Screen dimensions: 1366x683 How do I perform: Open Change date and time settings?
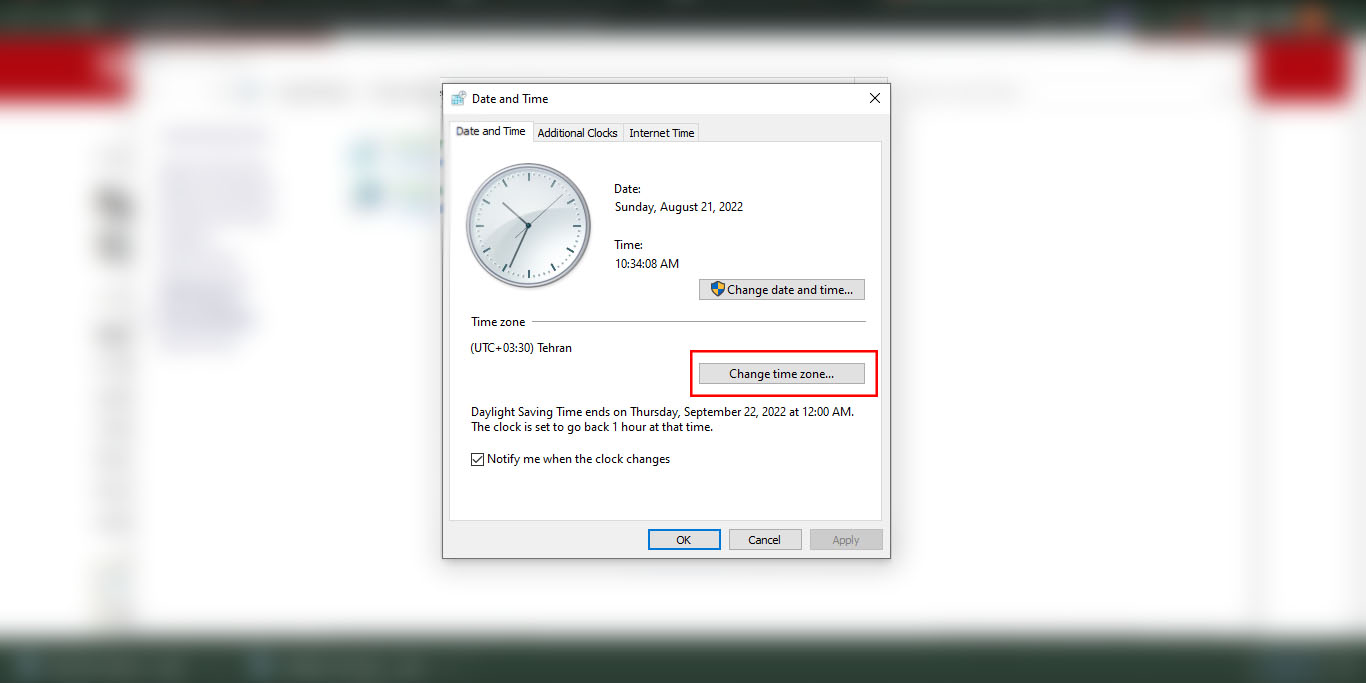coord(782,290)
